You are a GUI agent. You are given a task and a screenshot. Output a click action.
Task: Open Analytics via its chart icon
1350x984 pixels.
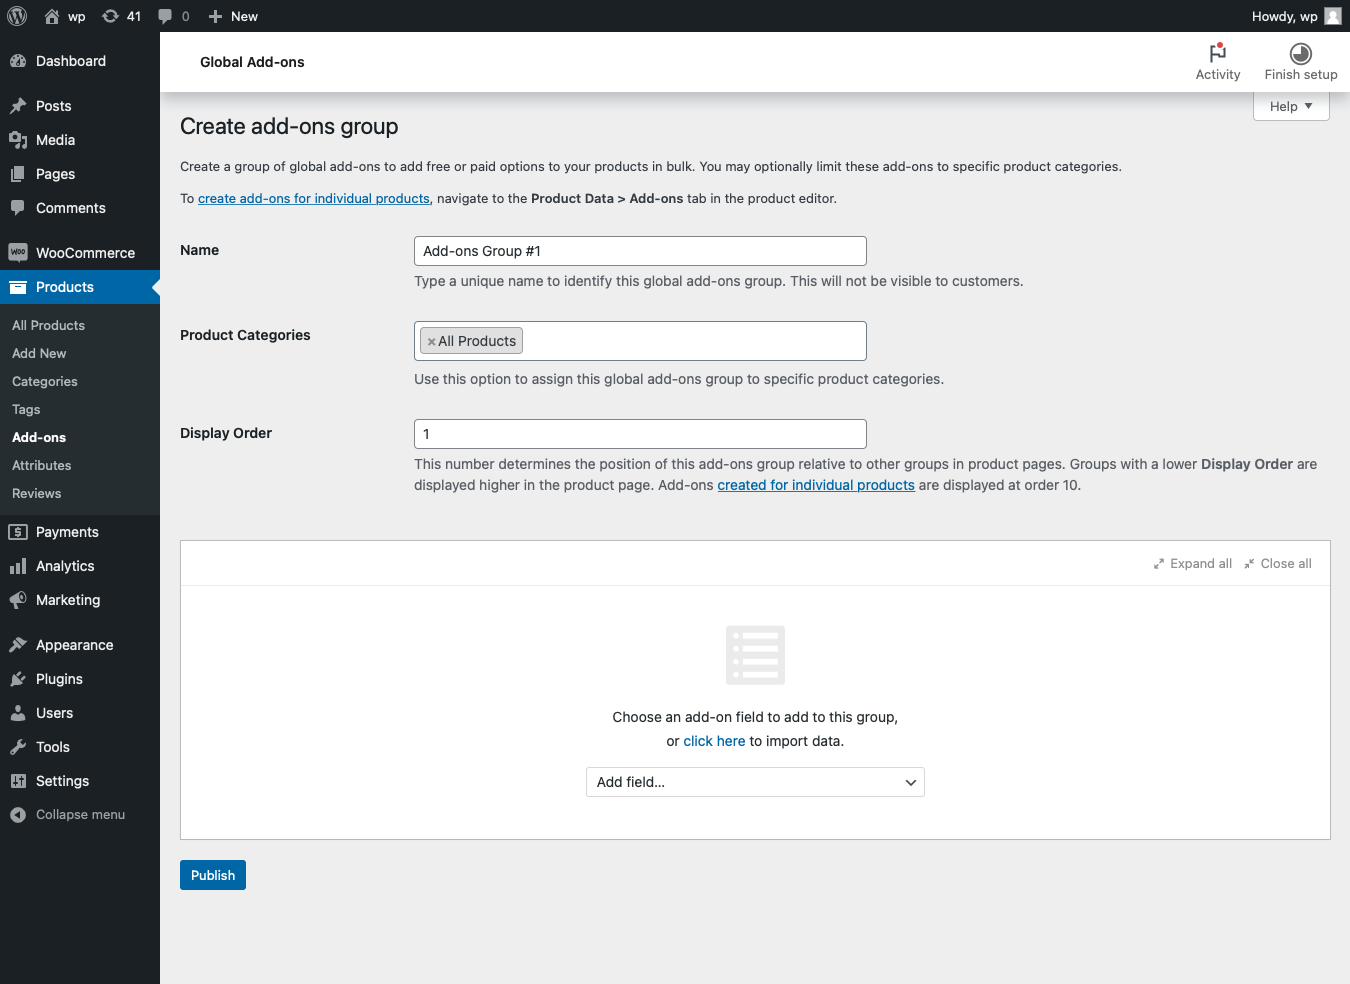pyautogui.click(x=18, y=566)
